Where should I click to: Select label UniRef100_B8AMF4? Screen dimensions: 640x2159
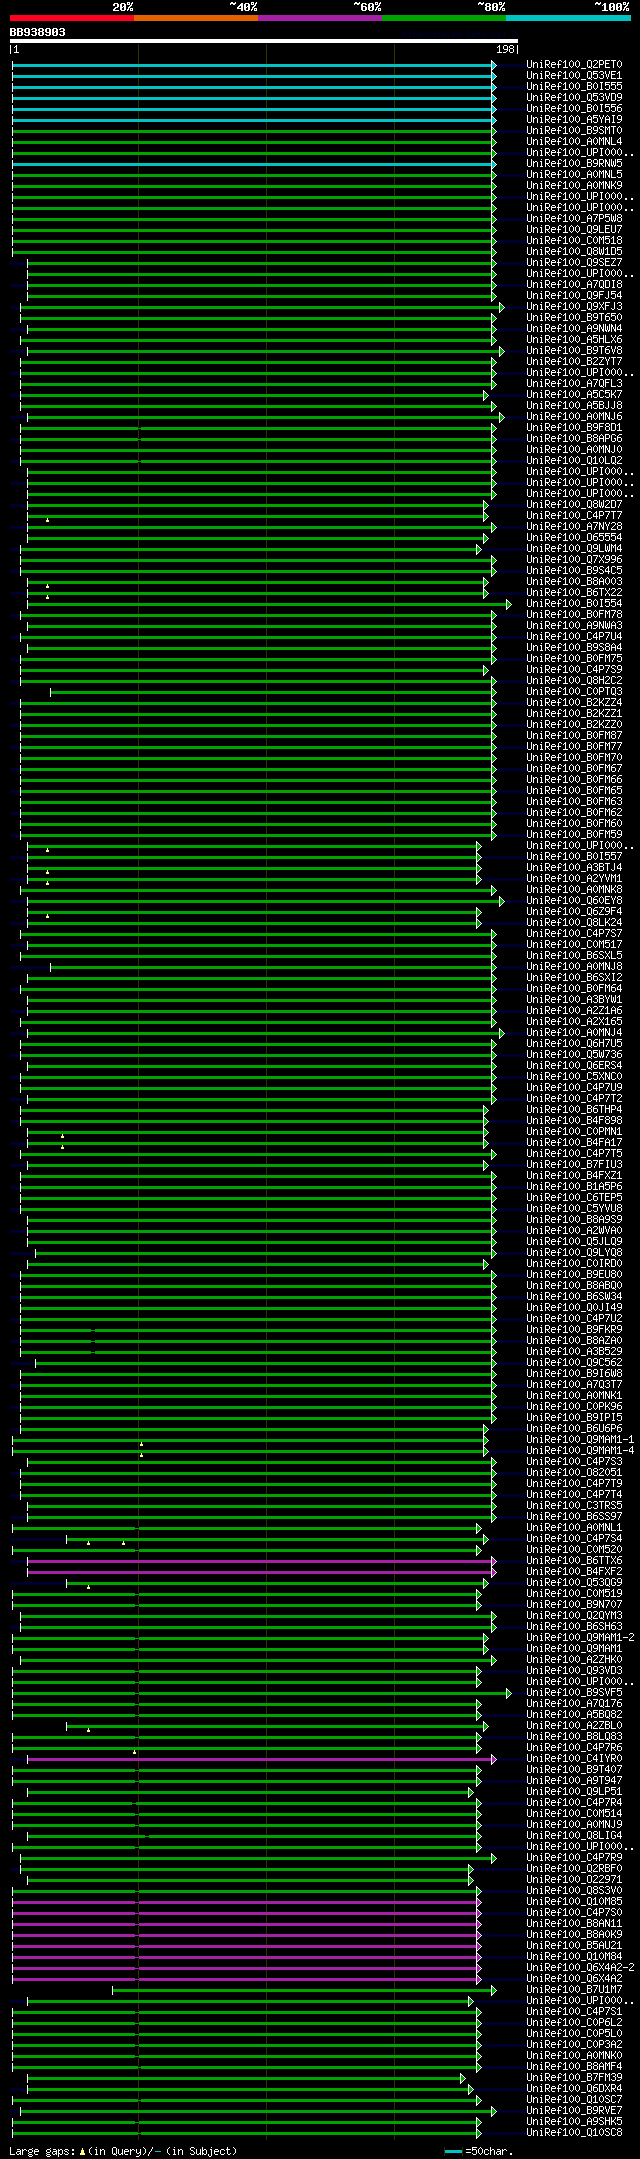tap(574, 2067)
